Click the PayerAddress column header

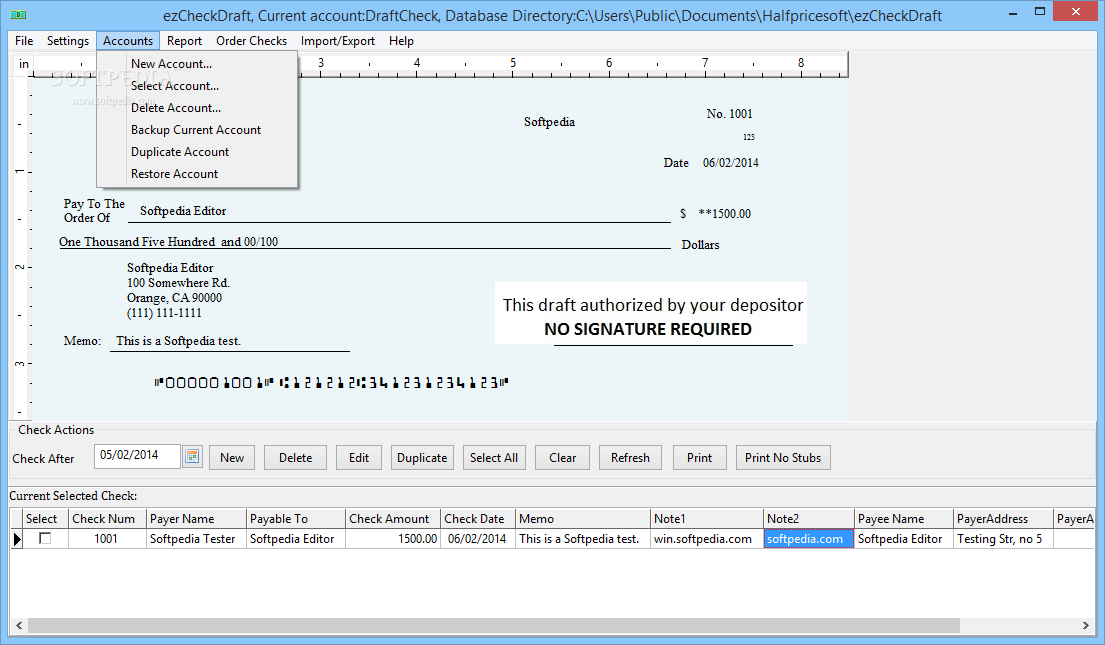click(x=1004, y=519)
